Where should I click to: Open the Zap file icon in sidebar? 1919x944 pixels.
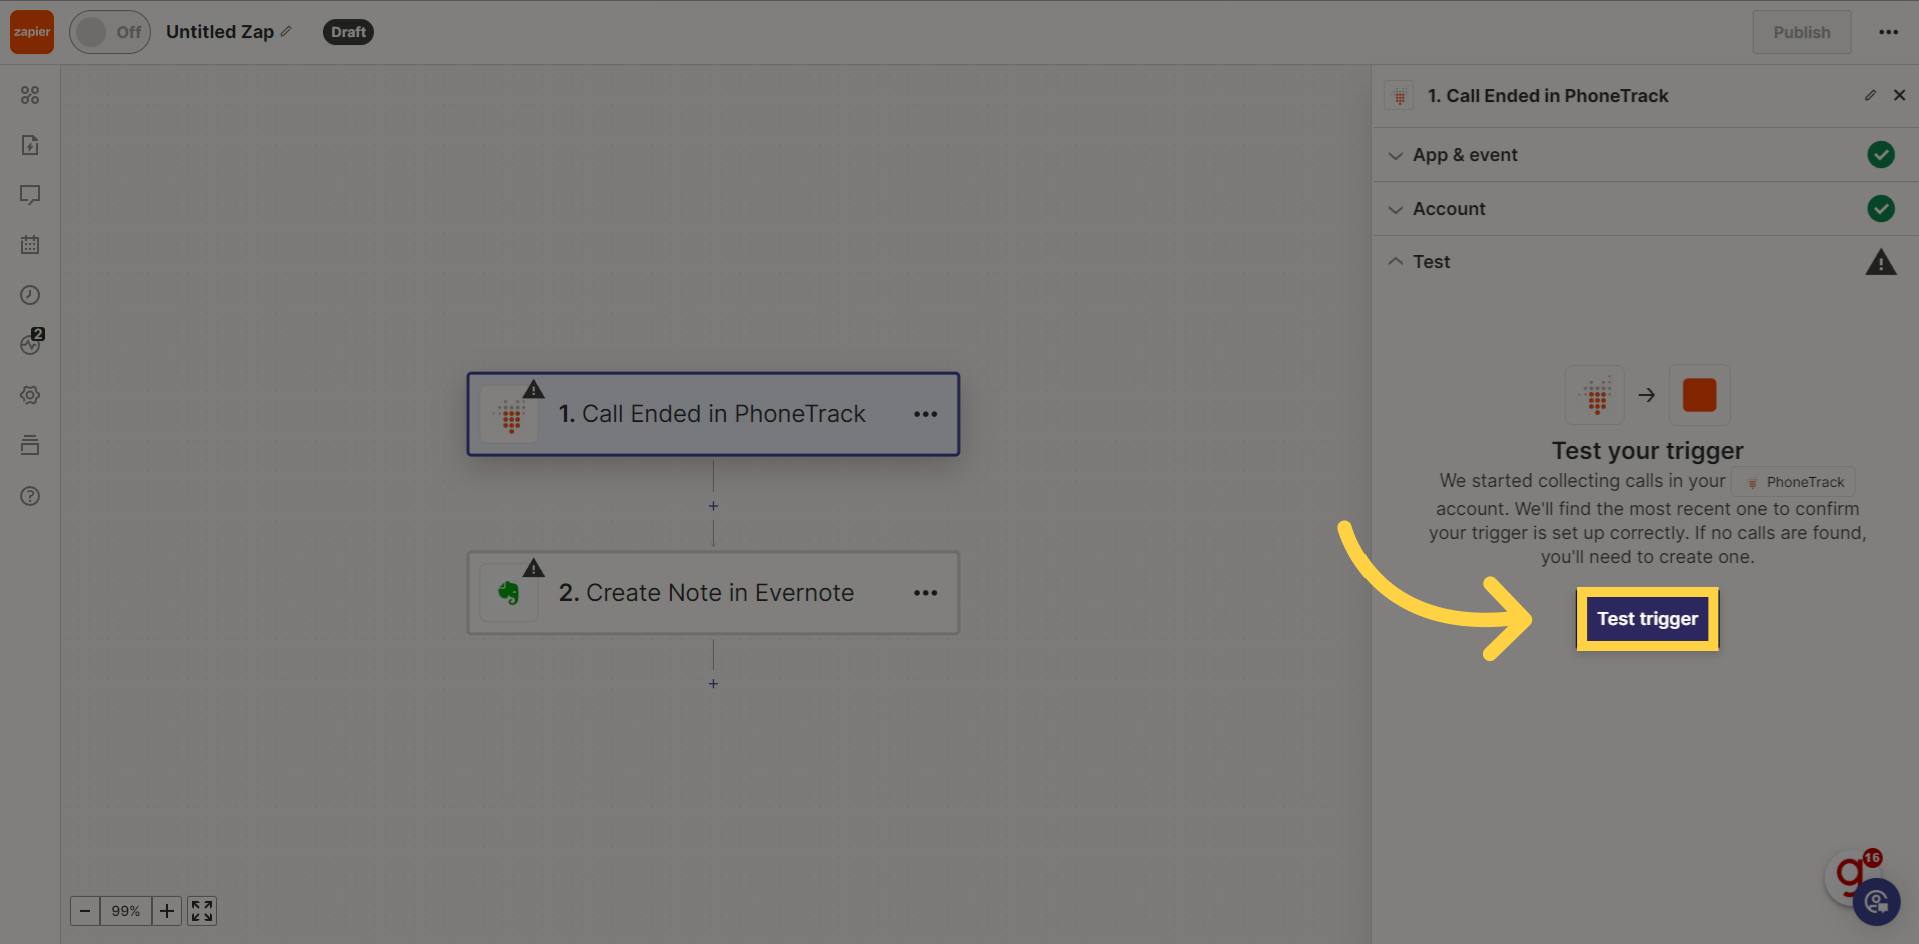pos(30,145)
